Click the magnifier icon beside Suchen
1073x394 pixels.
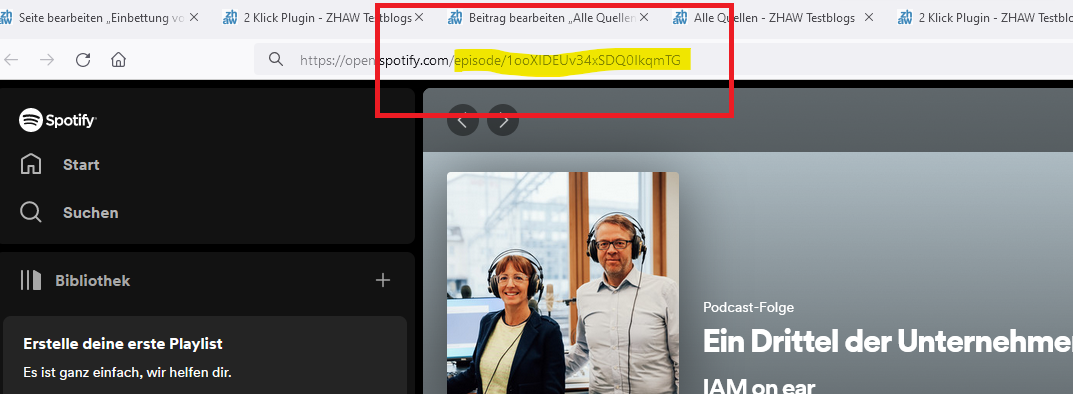click(31, 212)
